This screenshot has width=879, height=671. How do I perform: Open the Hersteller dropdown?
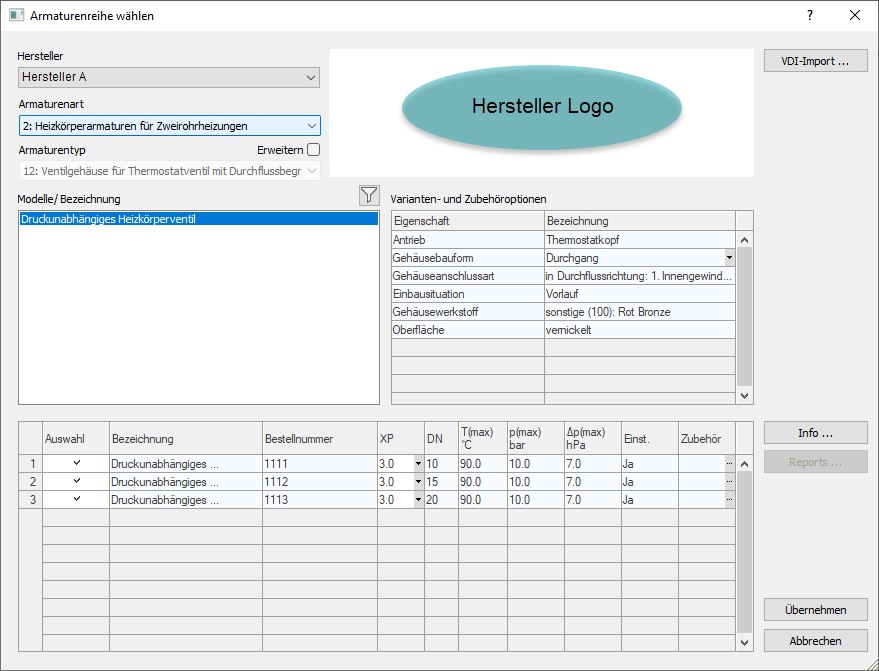point(169,77)
